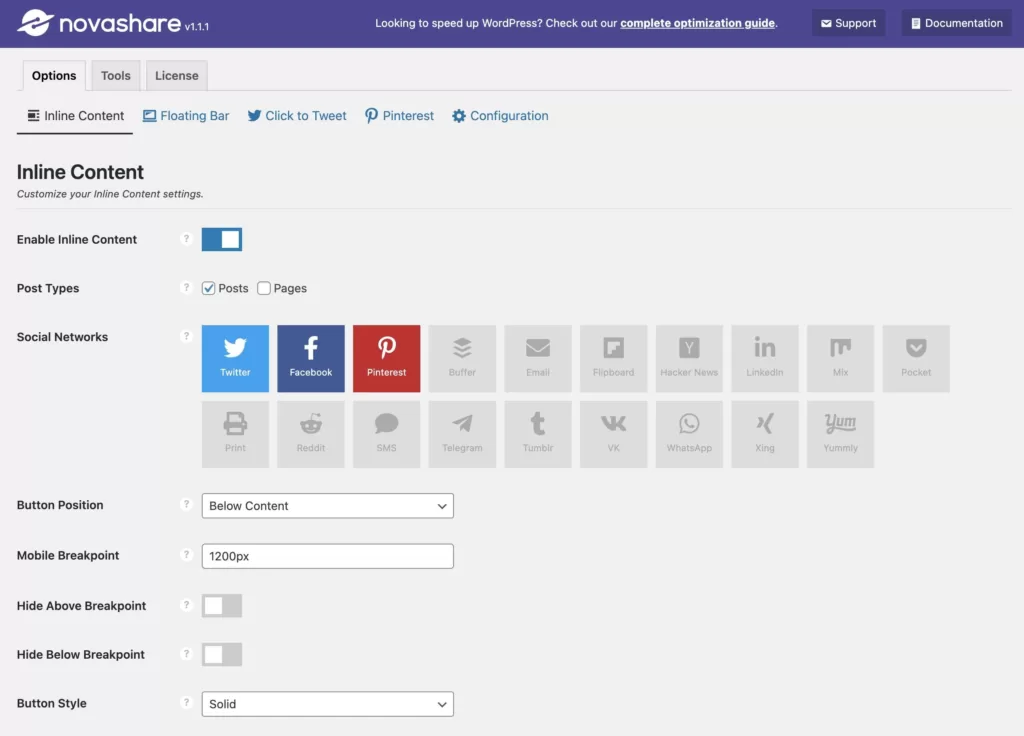Turn on the Telegram share button

click(x=462, y=434)
